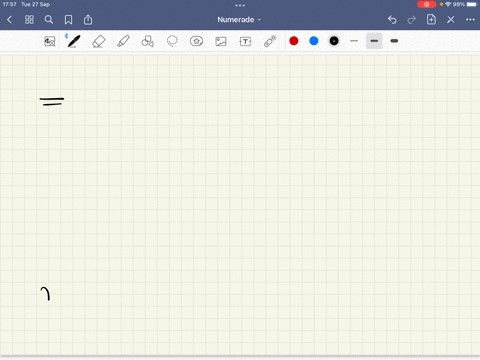The height and width of the screenshot is (360, 480).
Task: Activate the zoom window tool
Action: [50, 41]
